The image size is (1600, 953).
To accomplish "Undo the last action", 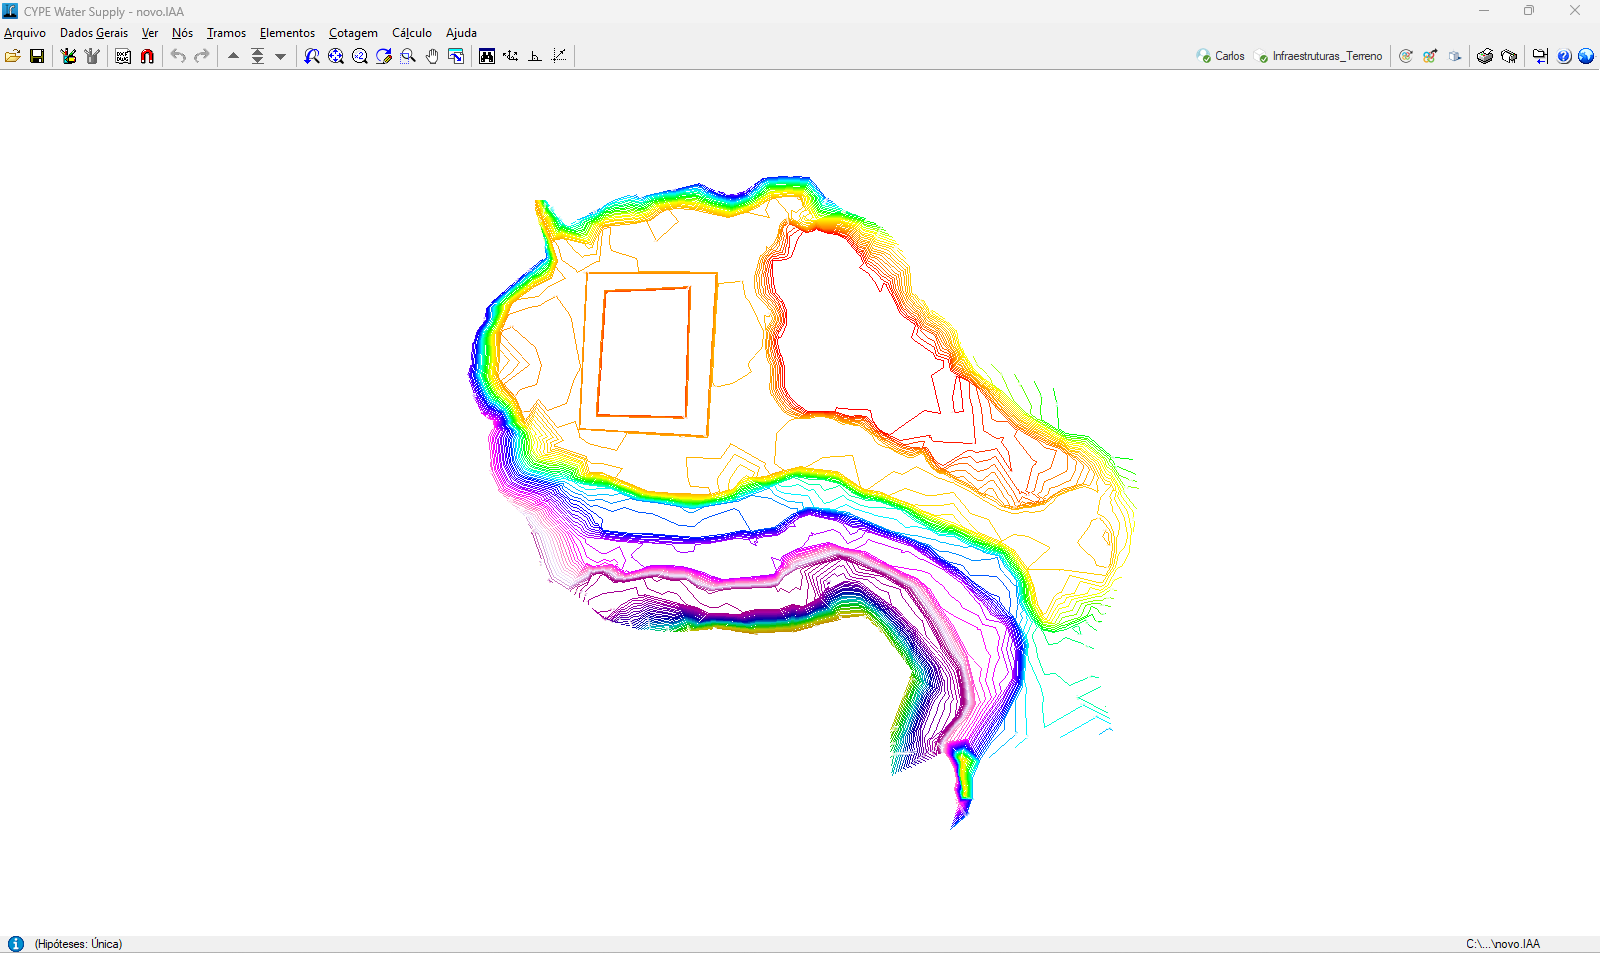I will pos(178,56).
